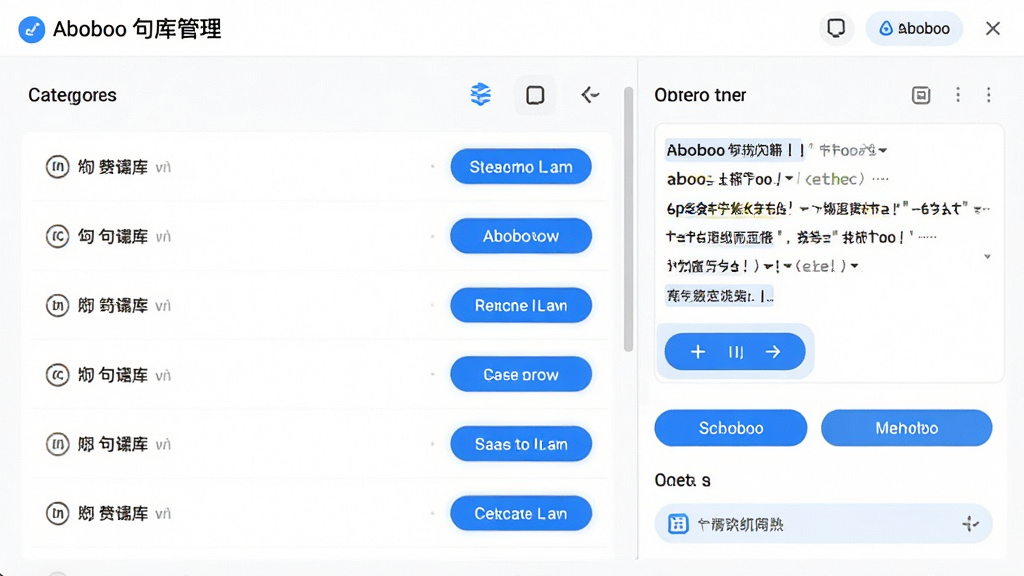1024x576 pixels.
Task: Click the Aboboo account pill button
Action: [914, 29]
